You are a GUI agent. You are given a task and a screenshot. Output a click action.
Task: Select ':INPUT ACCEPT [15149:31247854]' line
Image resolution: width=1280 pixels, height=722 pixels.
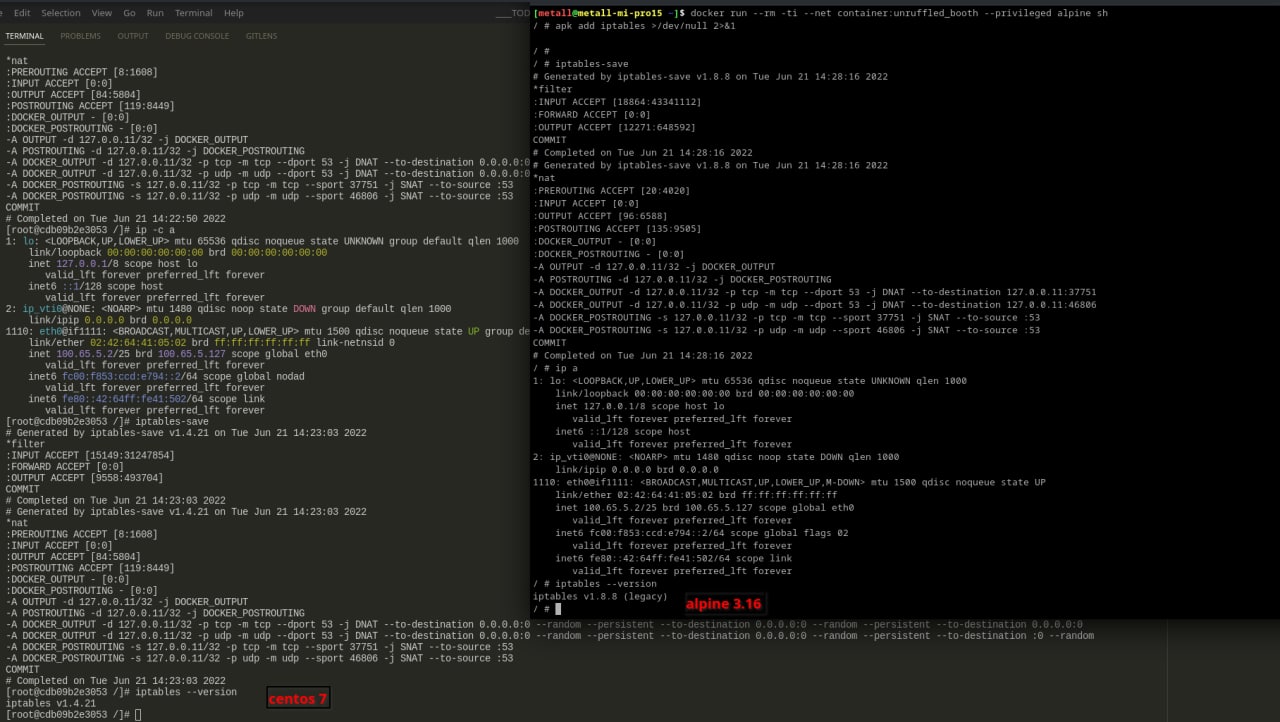tap(90, 455)
